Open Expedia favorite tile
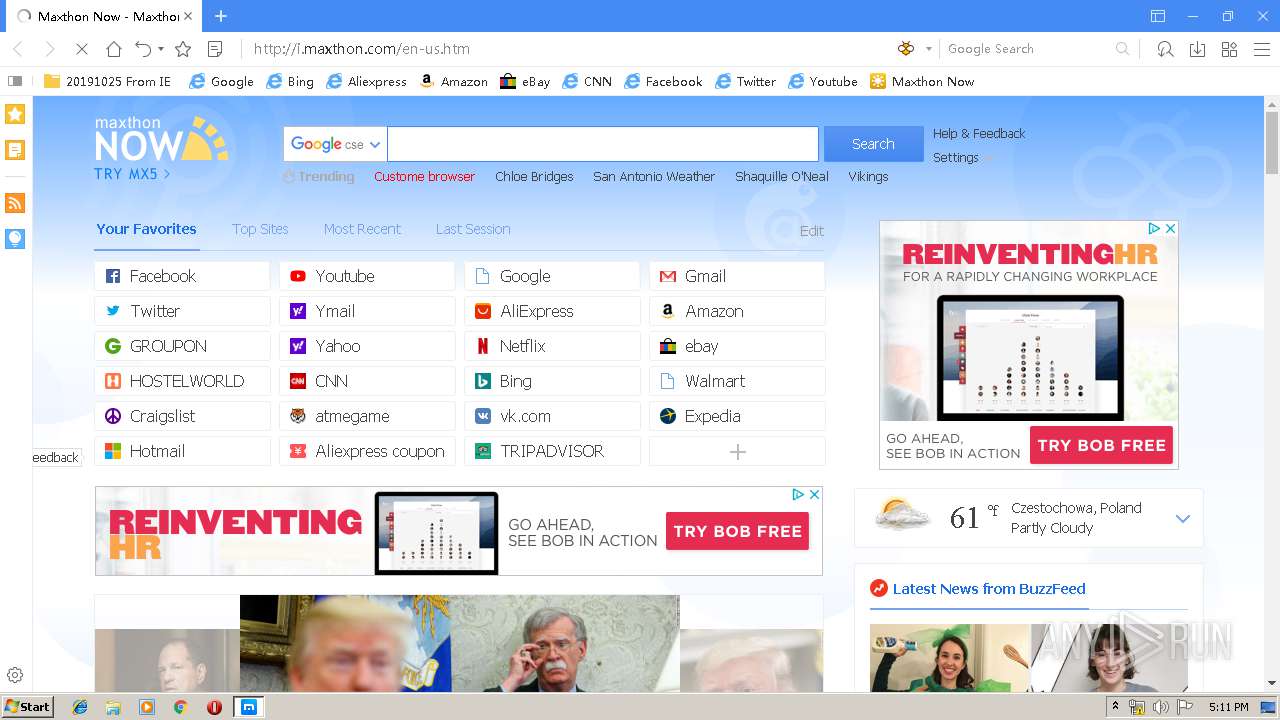 click(x=737, y=416)
